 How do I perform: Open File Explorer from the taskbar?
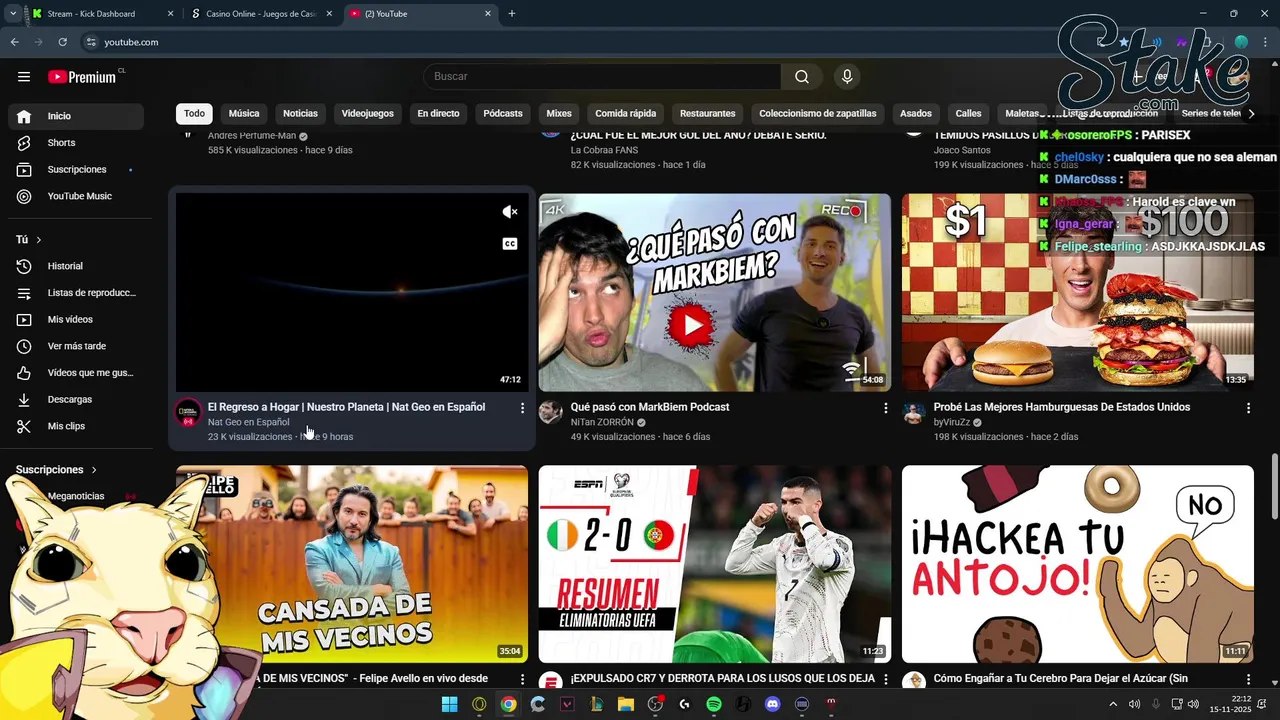tap(626, 704)
